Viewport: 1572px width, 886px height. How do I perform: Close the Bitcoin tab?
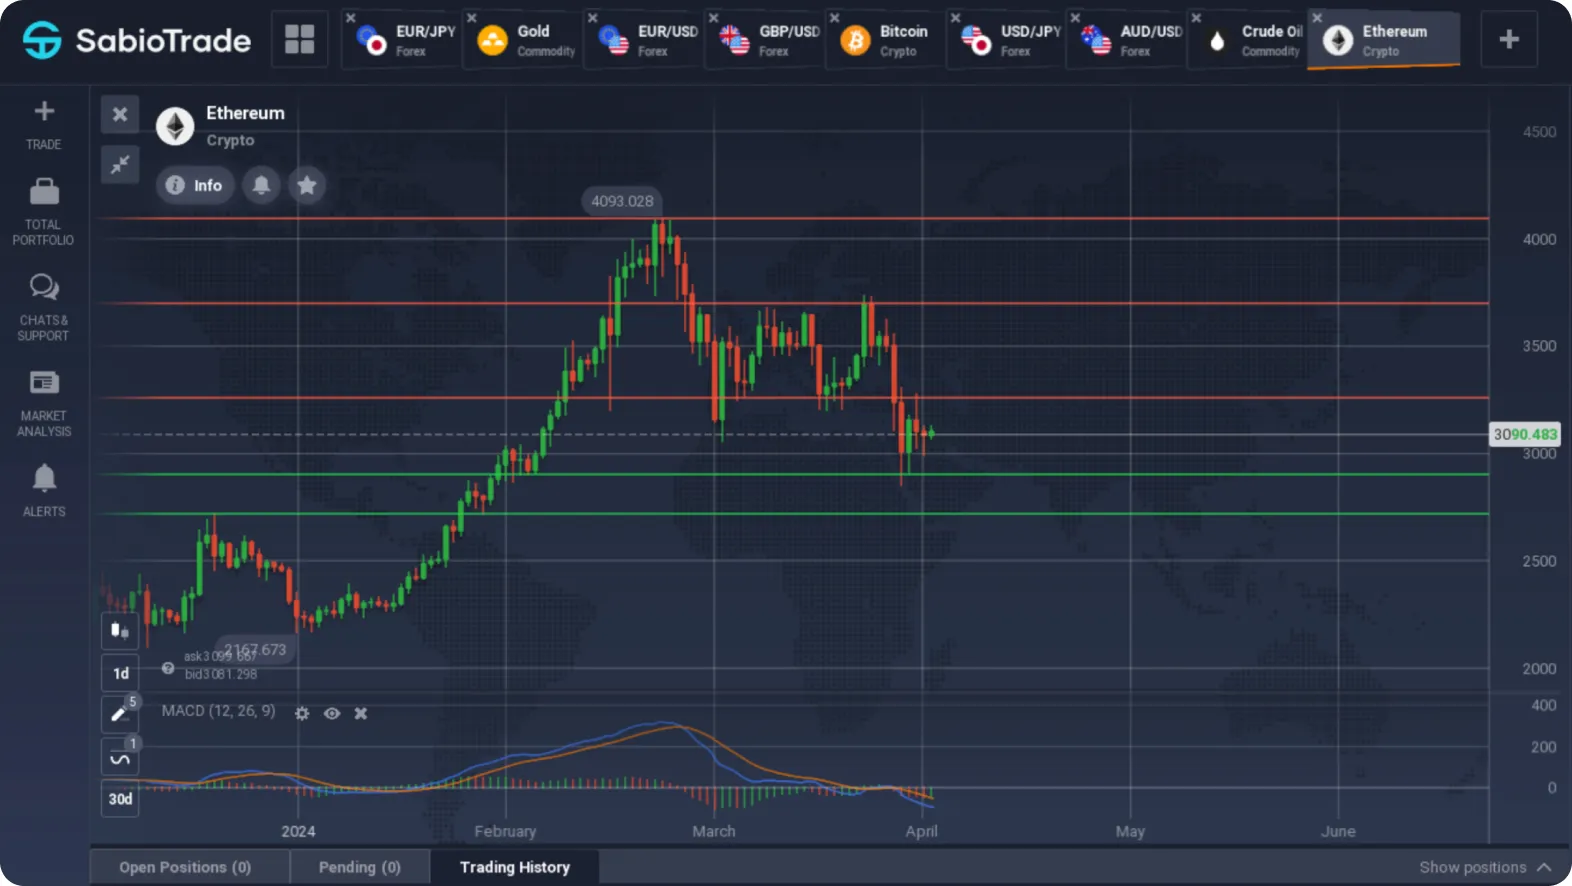pos(835,18)
